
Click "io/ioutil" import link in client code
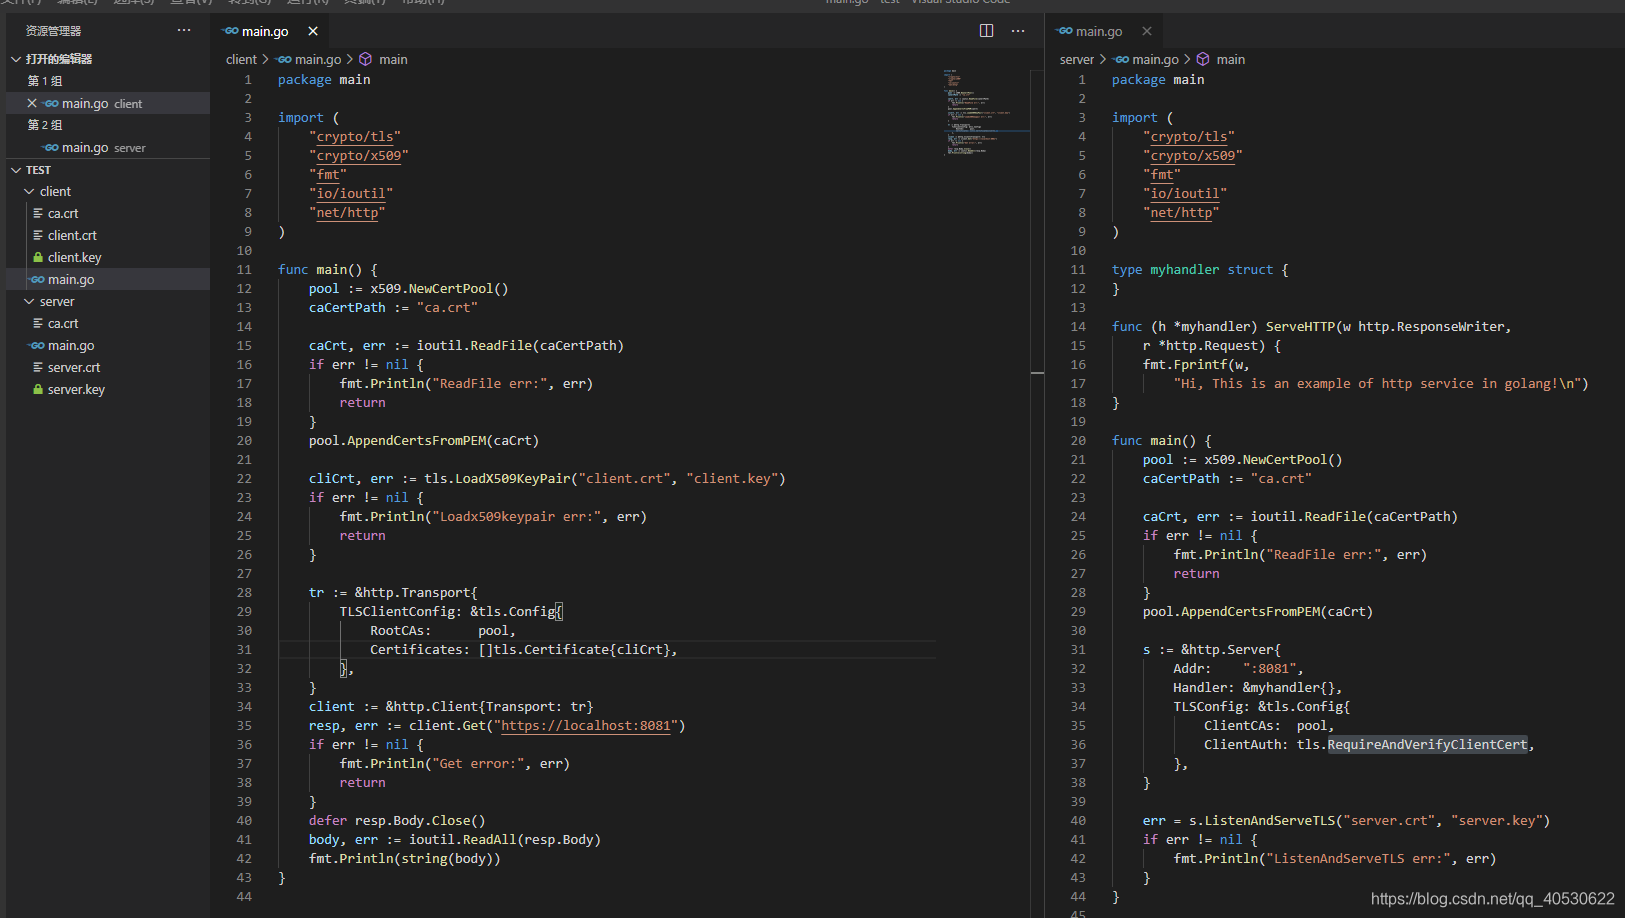[351, 193]
